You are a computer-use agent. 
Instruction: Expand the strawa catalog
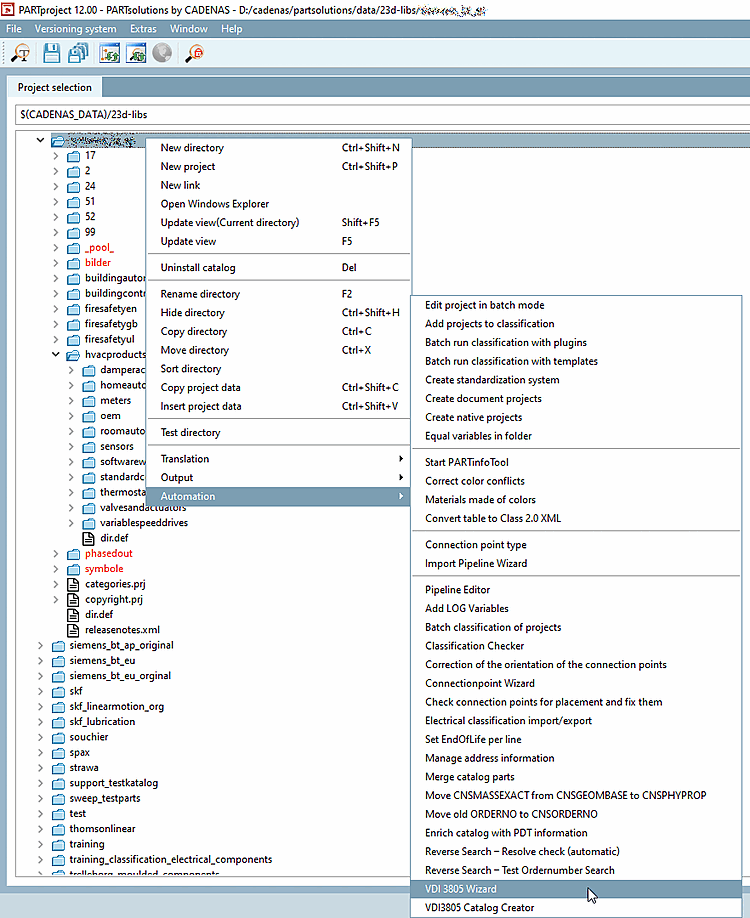(40, 768)
